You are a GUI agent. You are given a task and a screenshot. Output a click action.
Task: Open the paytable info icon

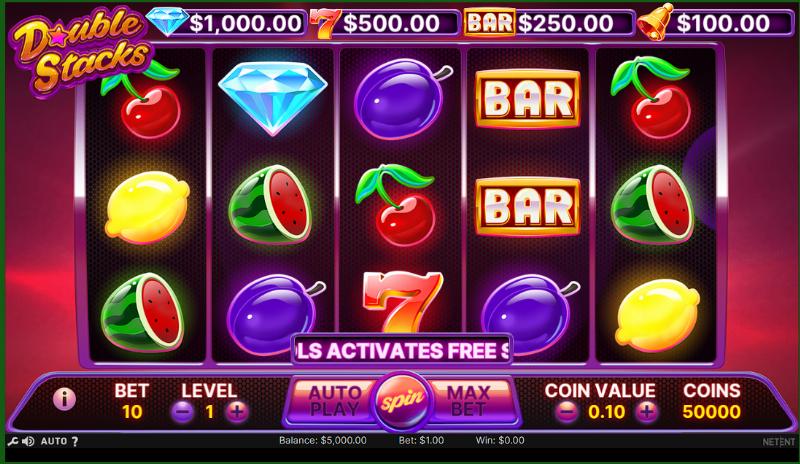coord(64,399)
